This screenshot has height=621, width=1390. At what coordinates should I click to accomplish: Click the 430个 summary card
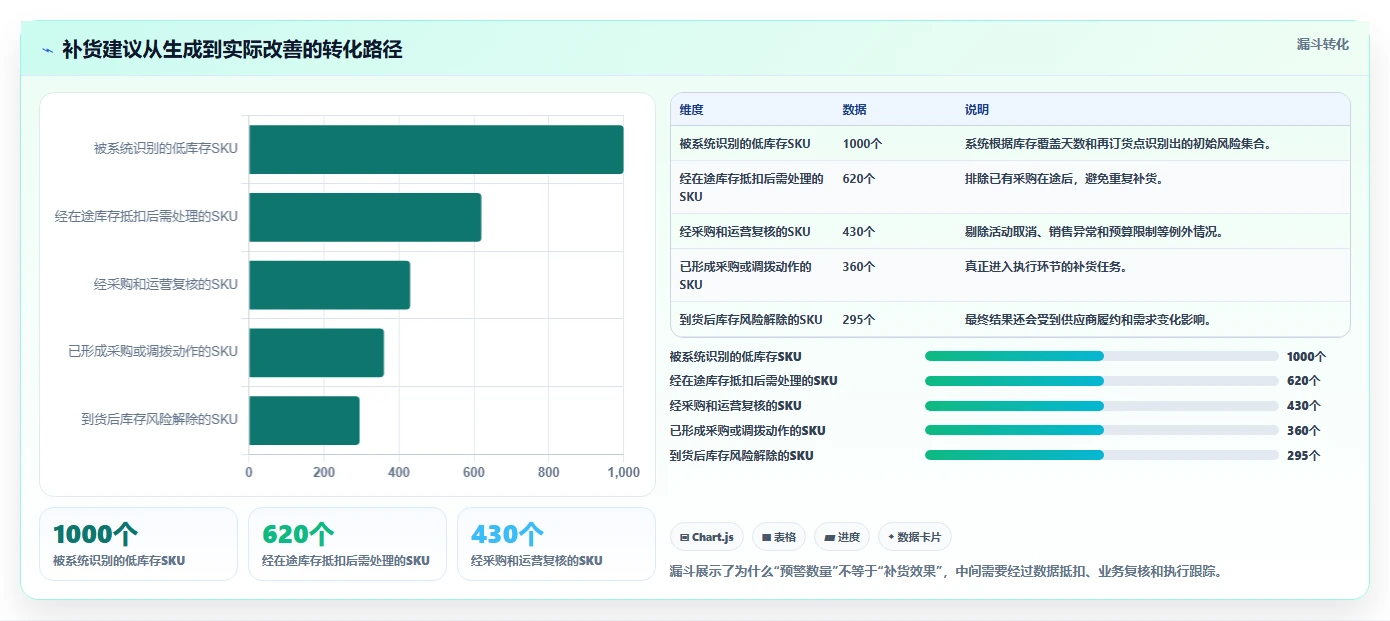pyautogui.click(x=556, y=544)
